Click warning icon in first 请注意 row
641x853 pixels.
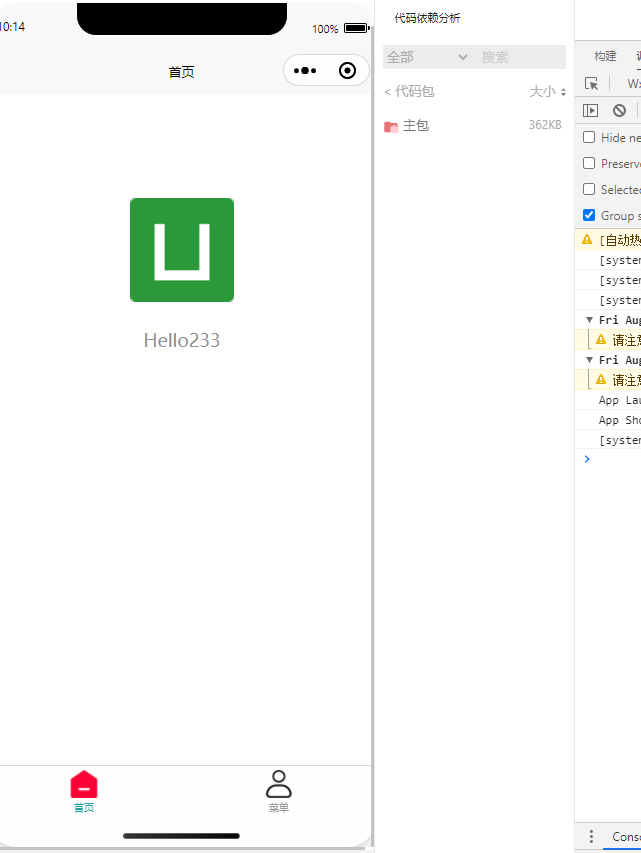tap(601, 339)
